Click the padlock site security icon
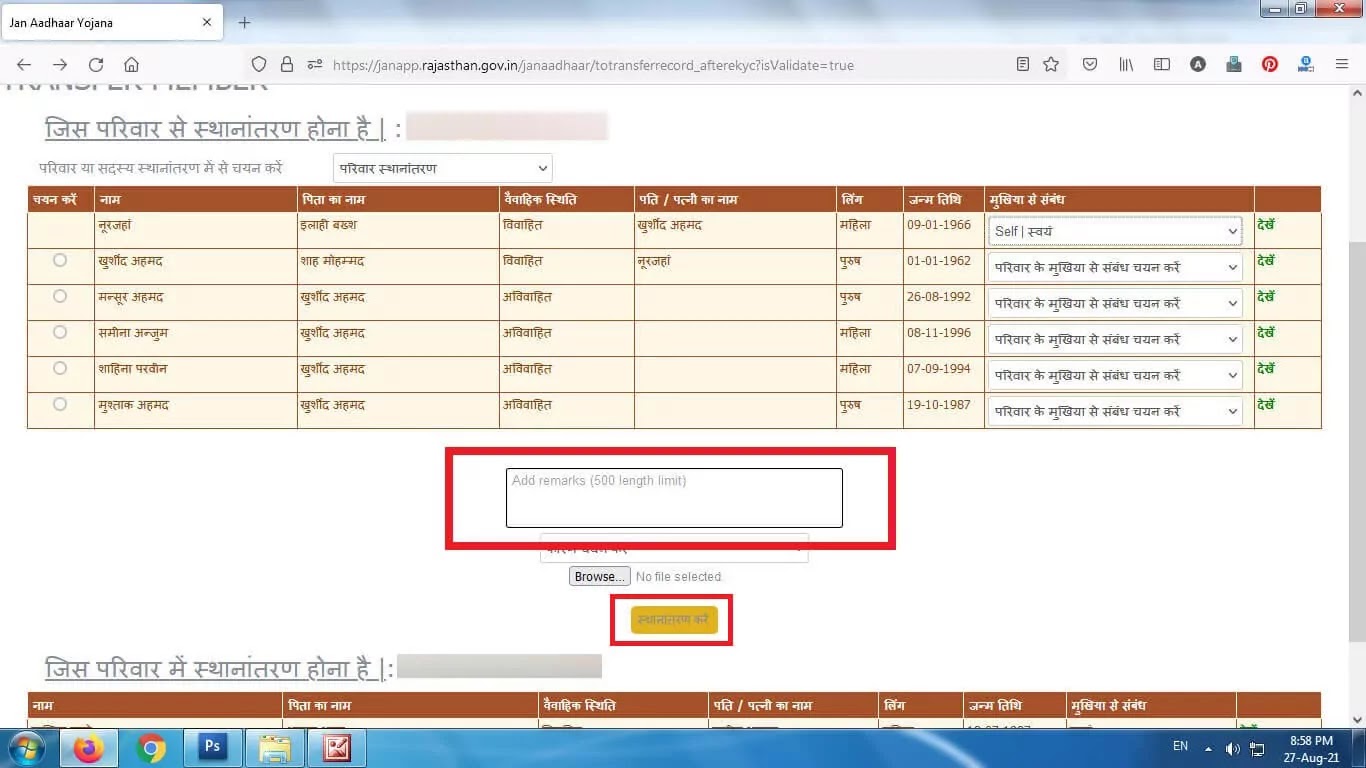 [287, 65]
